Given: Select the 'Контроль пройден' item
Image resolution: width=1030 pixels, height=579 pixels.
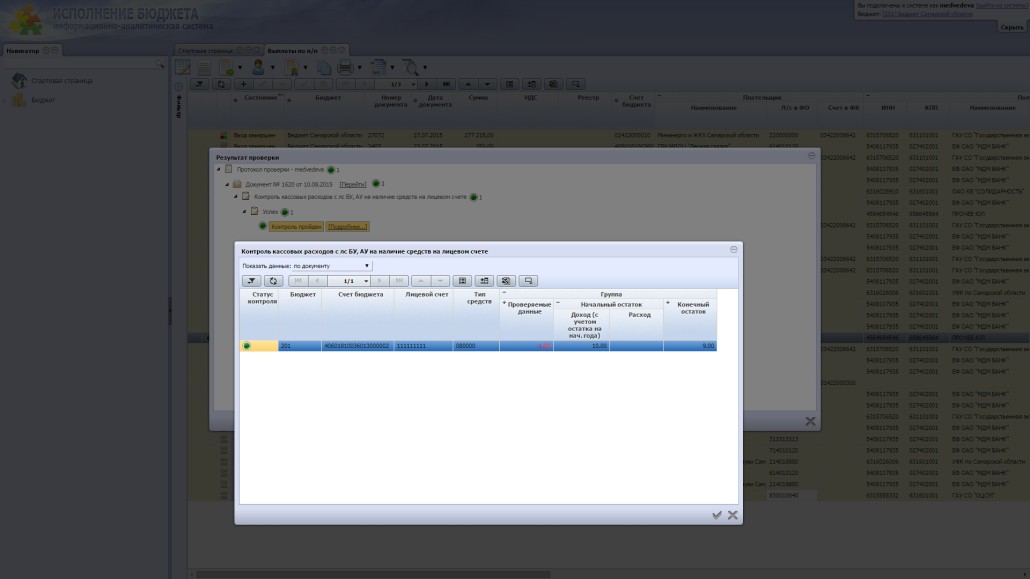Looking at the screenshot, I should coord(296,227).
